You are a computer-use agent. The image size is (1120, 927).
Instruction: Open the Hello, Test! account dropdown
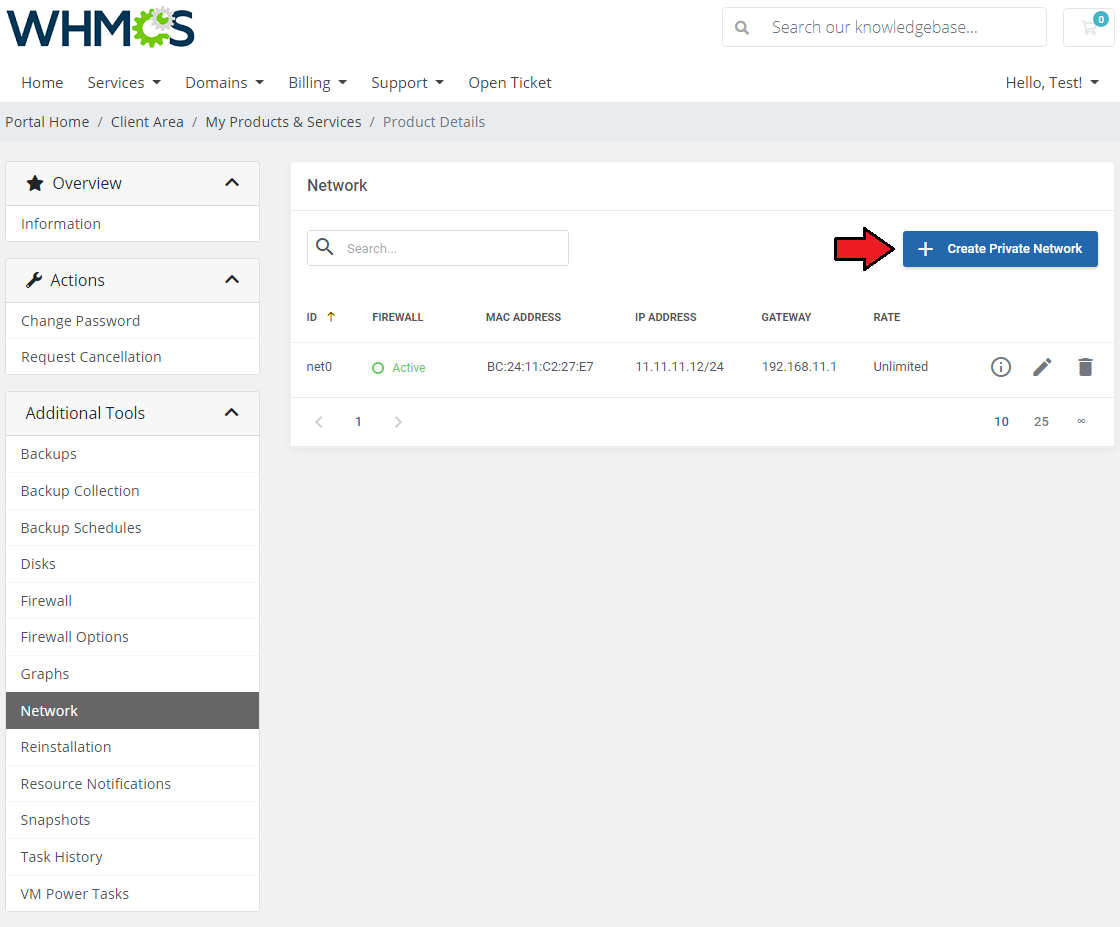[1051, 83]
